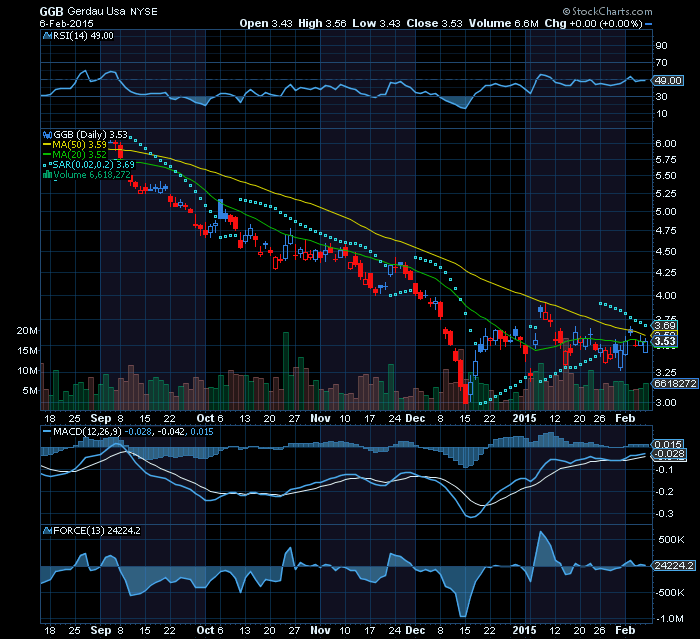The image size is (700, 639).
Task: Click the MACD legend line marker
Action: 47,432
